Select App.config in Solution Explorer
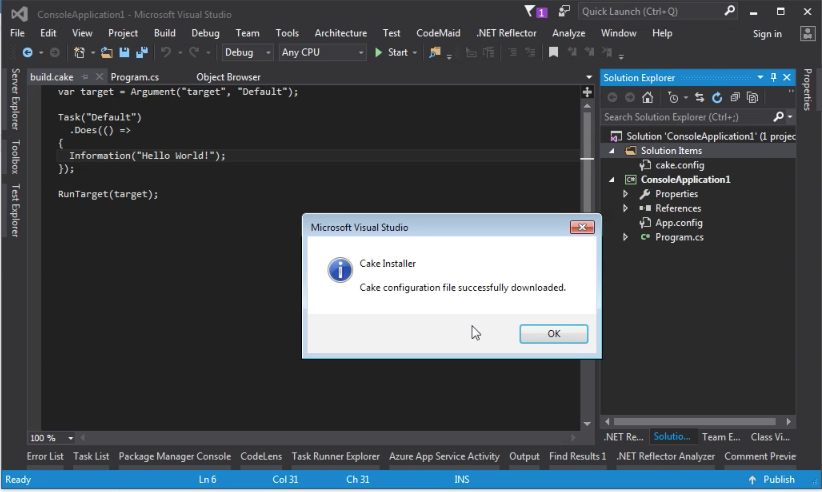The width and height of the screenshot is (822, 492). [678, 223]
